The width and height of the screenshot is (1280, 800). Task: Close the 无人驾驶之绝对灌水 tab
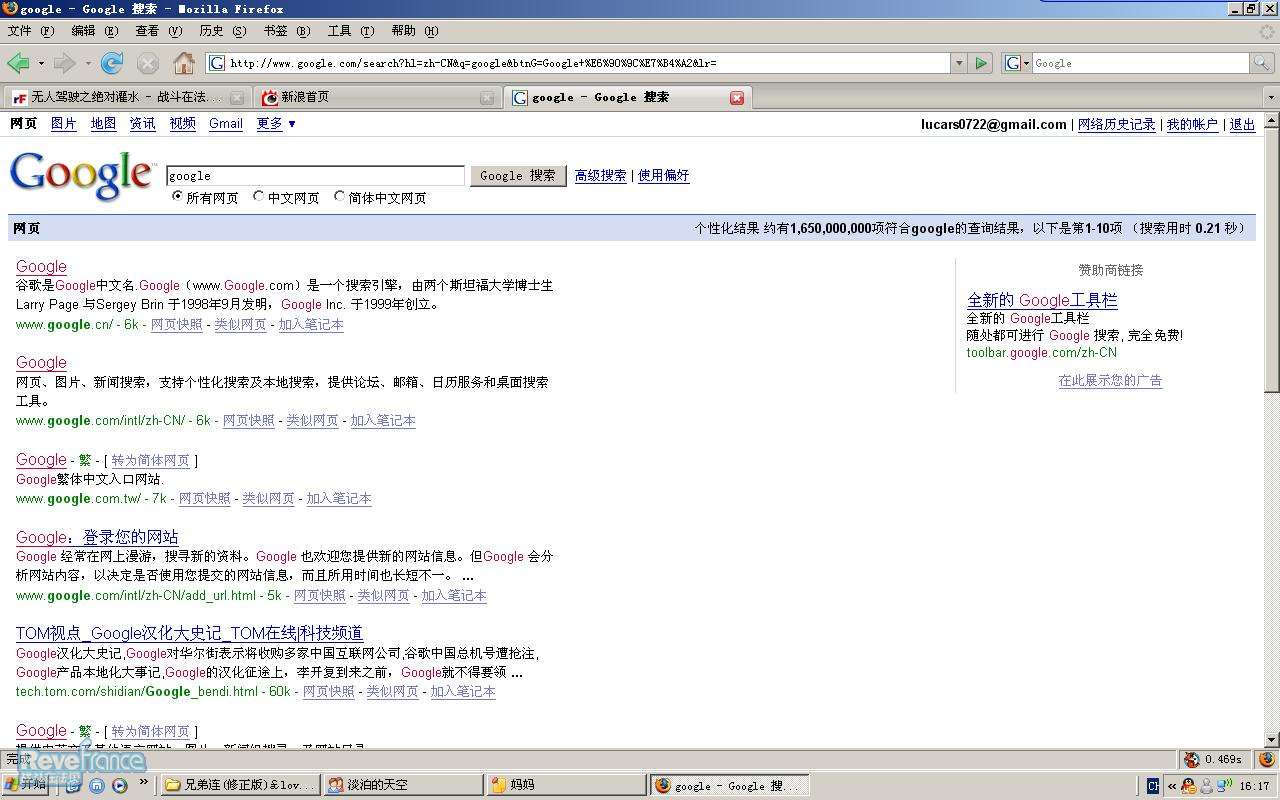pyautogui.click(x=237, y=97)
